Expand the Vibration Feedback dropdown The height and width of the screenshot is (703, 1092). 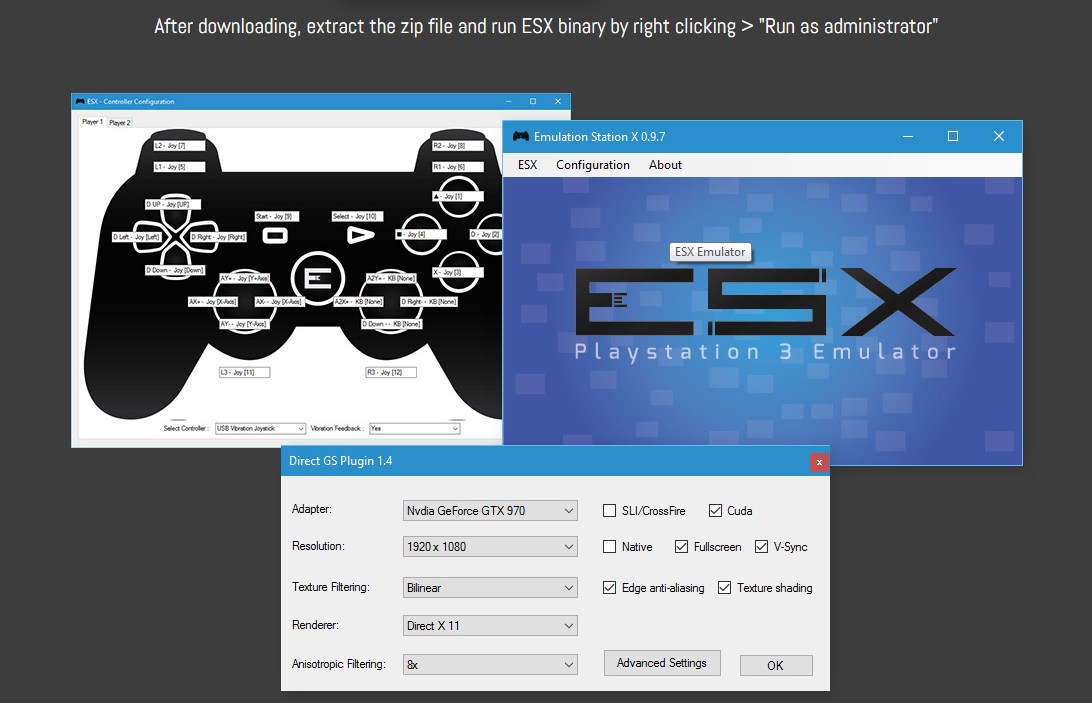point(414,428)
